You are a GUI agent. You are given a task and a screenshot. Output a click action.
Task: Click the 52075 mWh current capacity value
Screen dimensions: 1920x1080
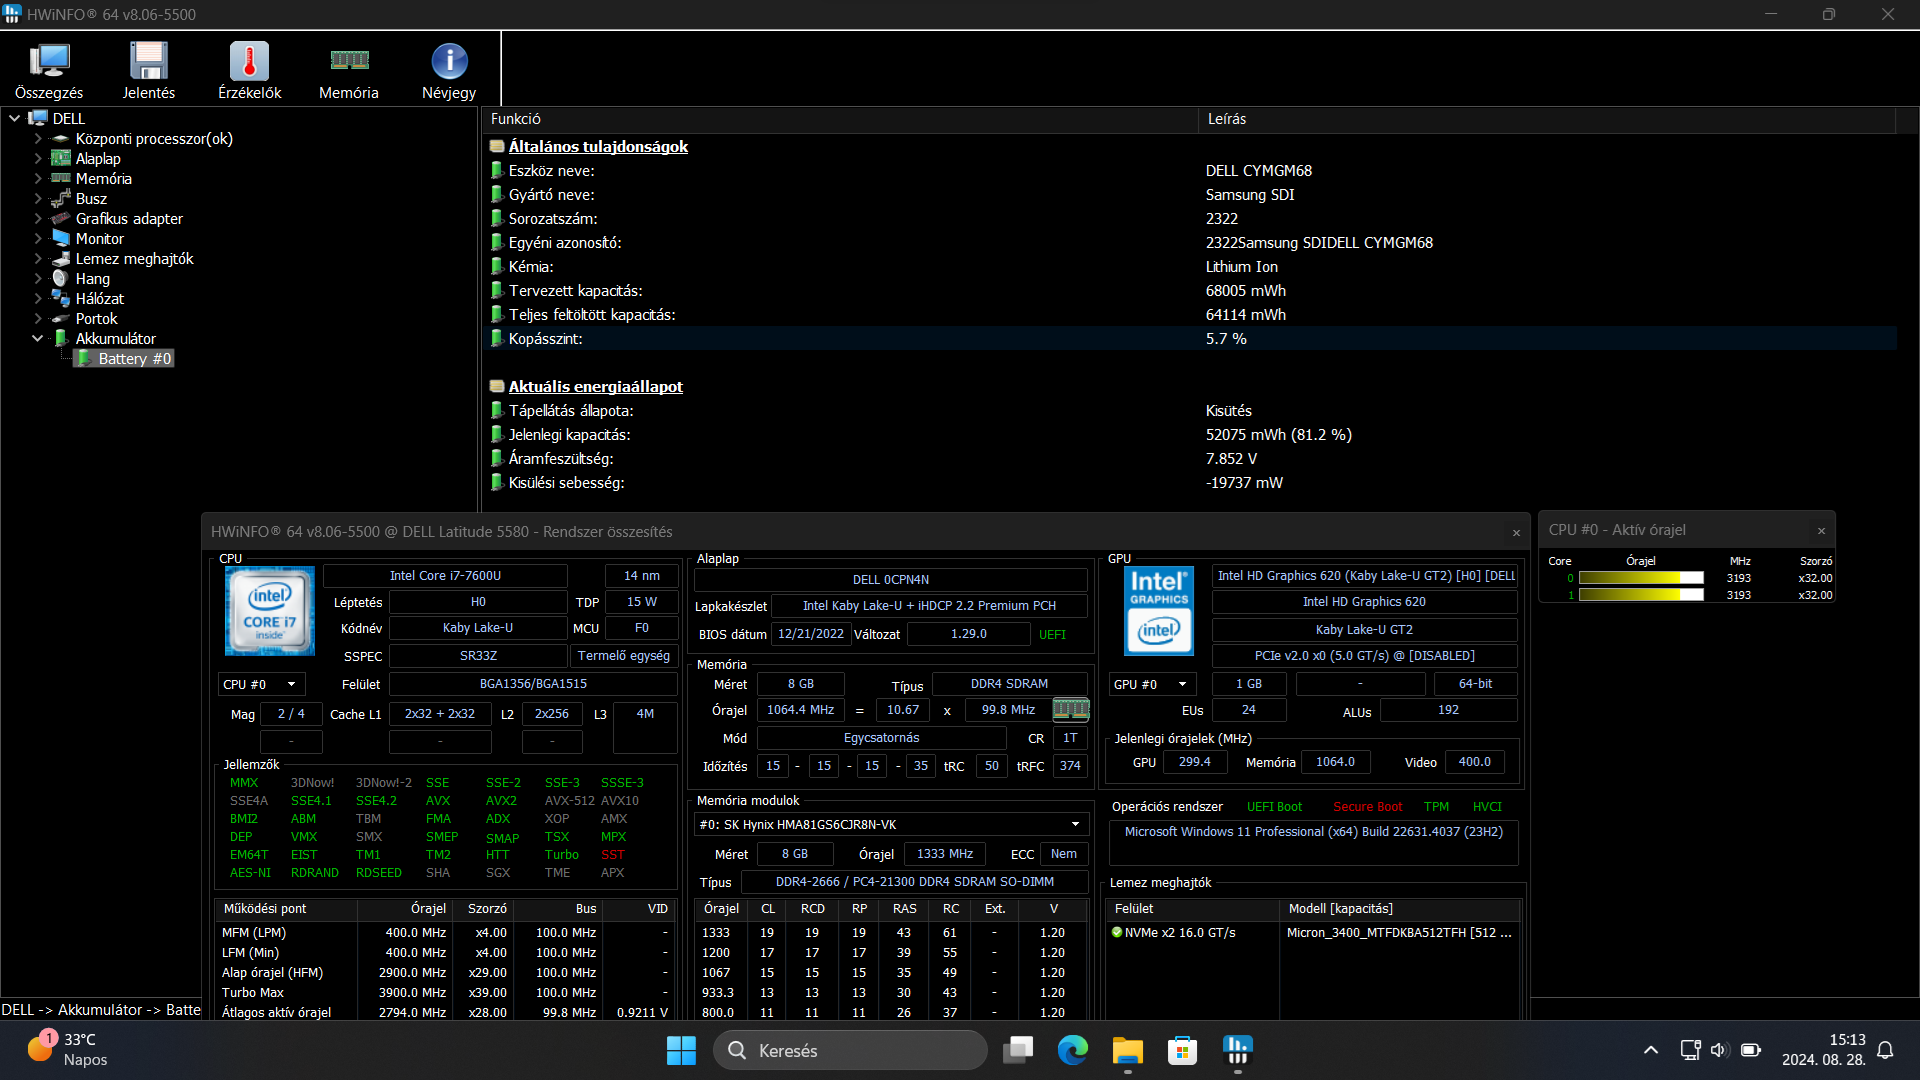pos(1278,434)
